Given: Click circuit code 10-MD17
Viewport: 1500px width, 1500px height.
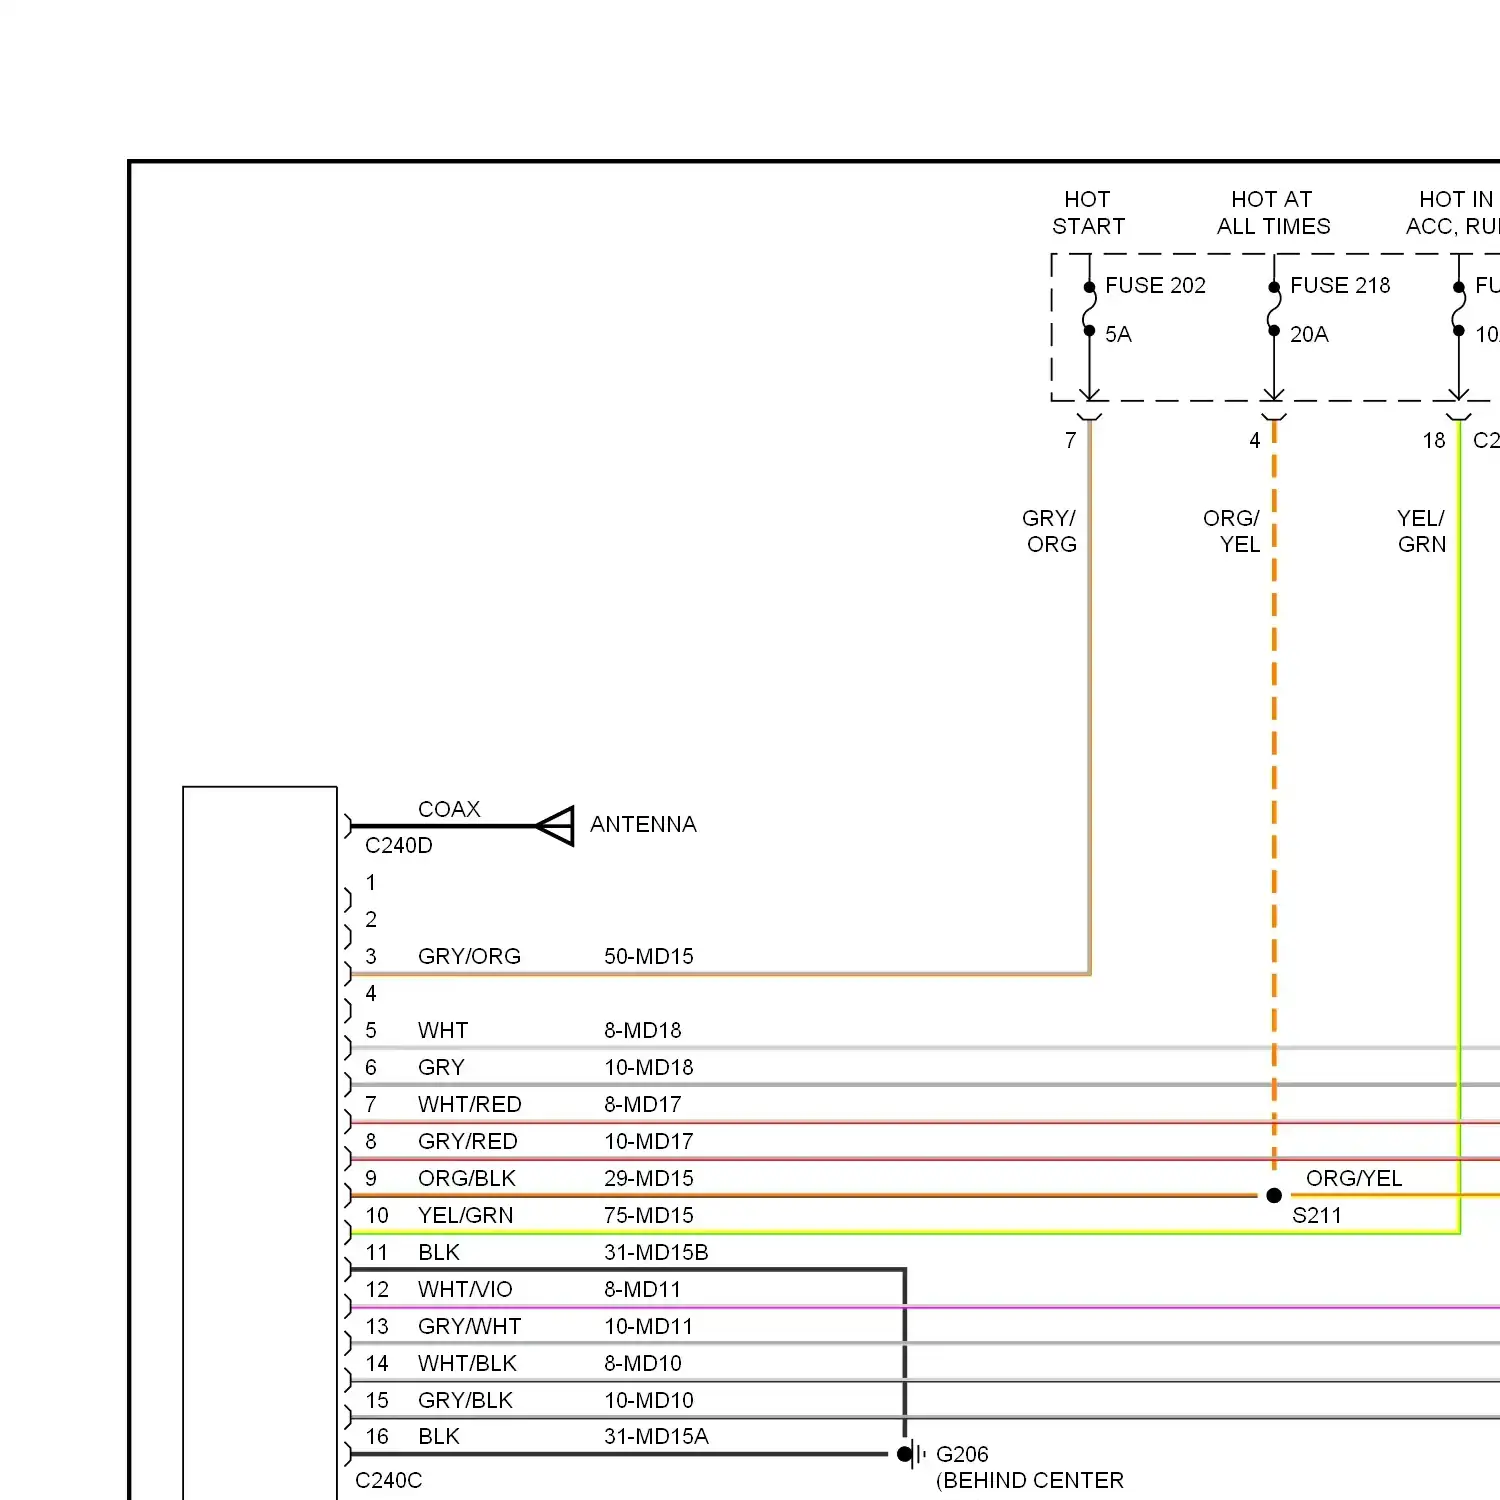Looking at the screenshot, I should [649, 1141].
